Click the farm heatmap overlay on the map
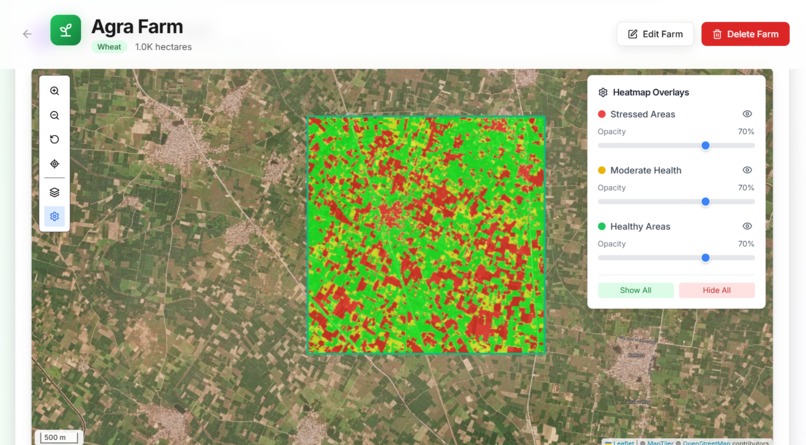This screenshot has width=806, height=445. point(426,235)
